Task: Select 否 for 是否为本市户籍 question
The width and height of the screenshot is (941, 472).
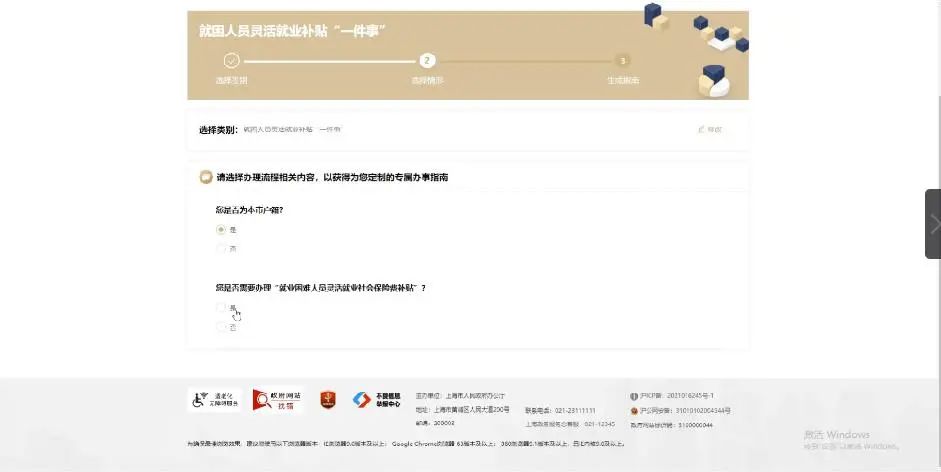Action: click(x=221, y=248)
